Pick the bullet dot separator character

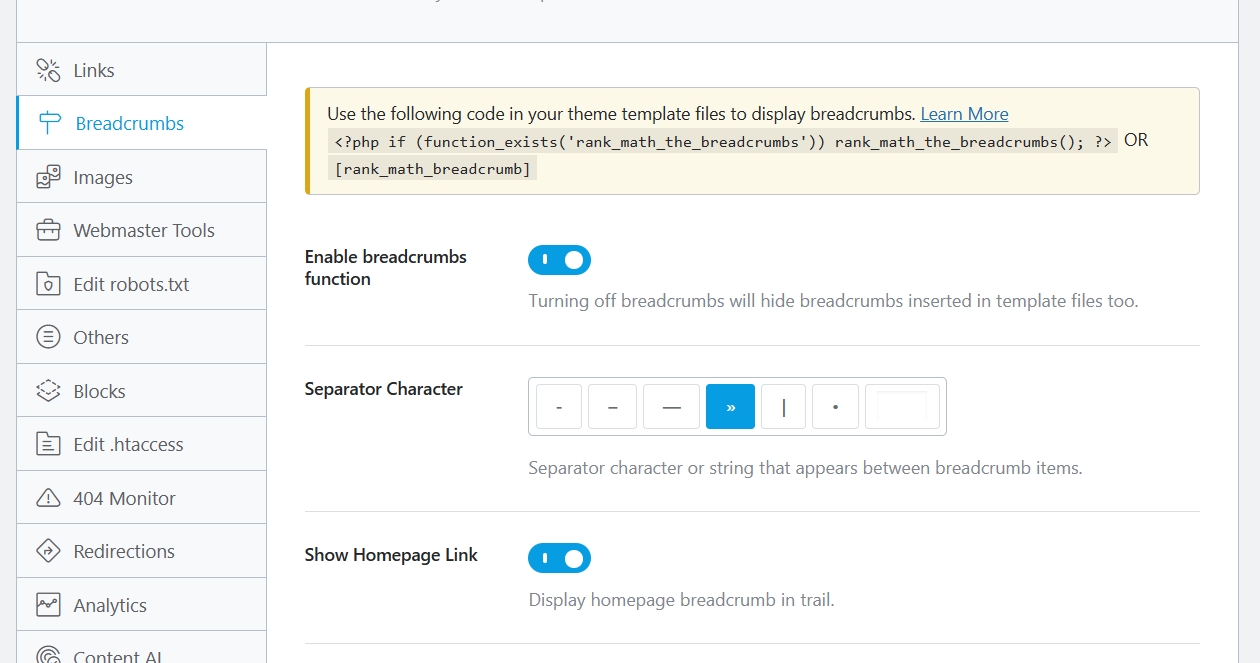pos(835,407)
